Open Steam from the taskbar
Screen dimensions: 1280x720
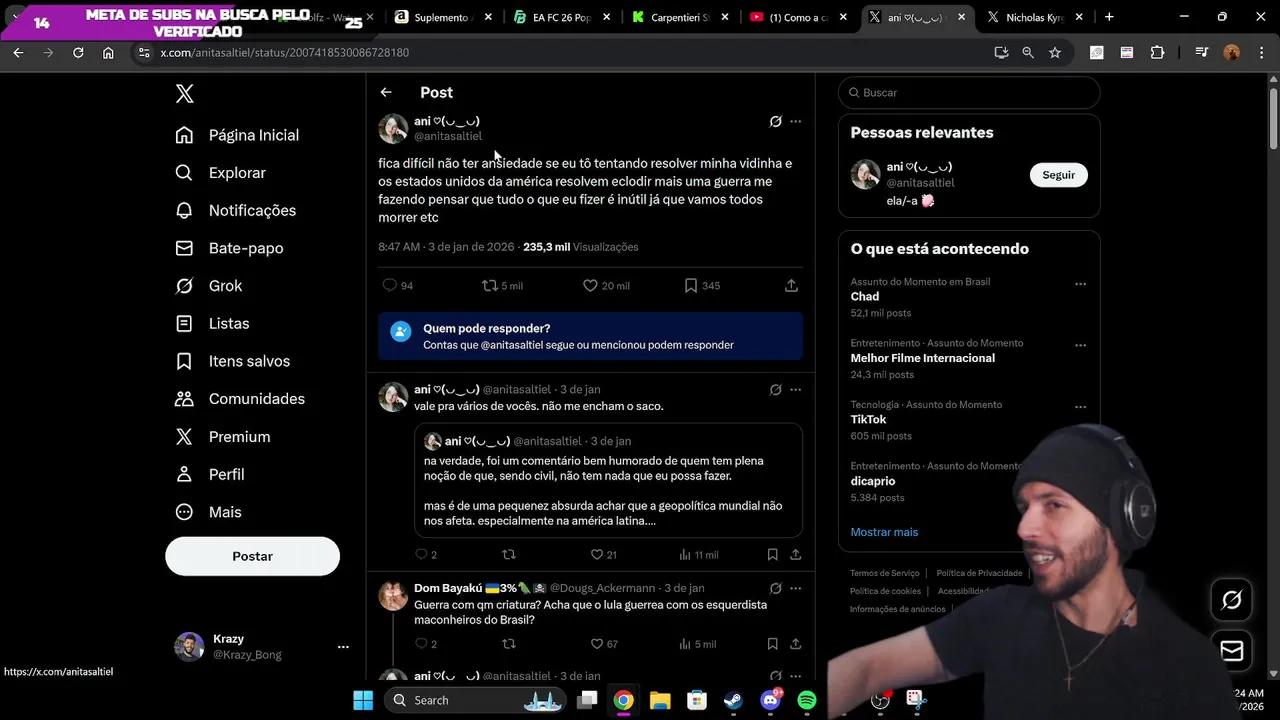pos(733,700)
